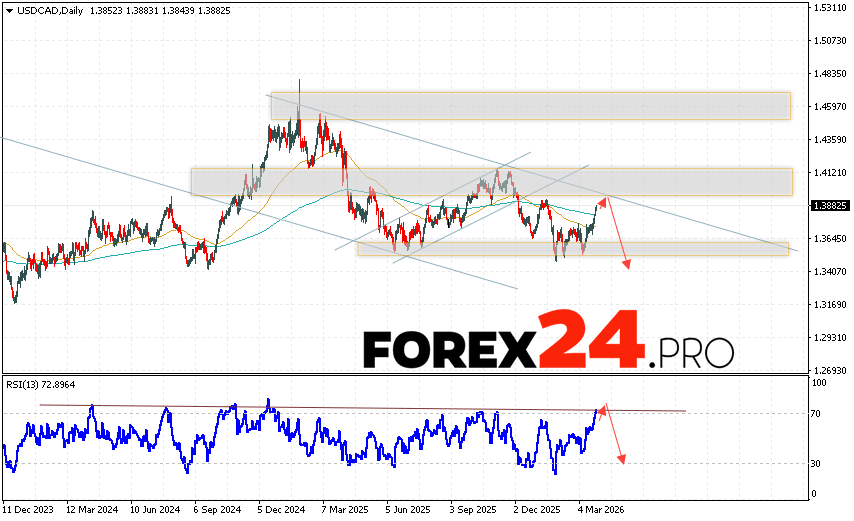Click the red upward arrowhead near current price
854x521 pixels.
click(x=602, y=203)
